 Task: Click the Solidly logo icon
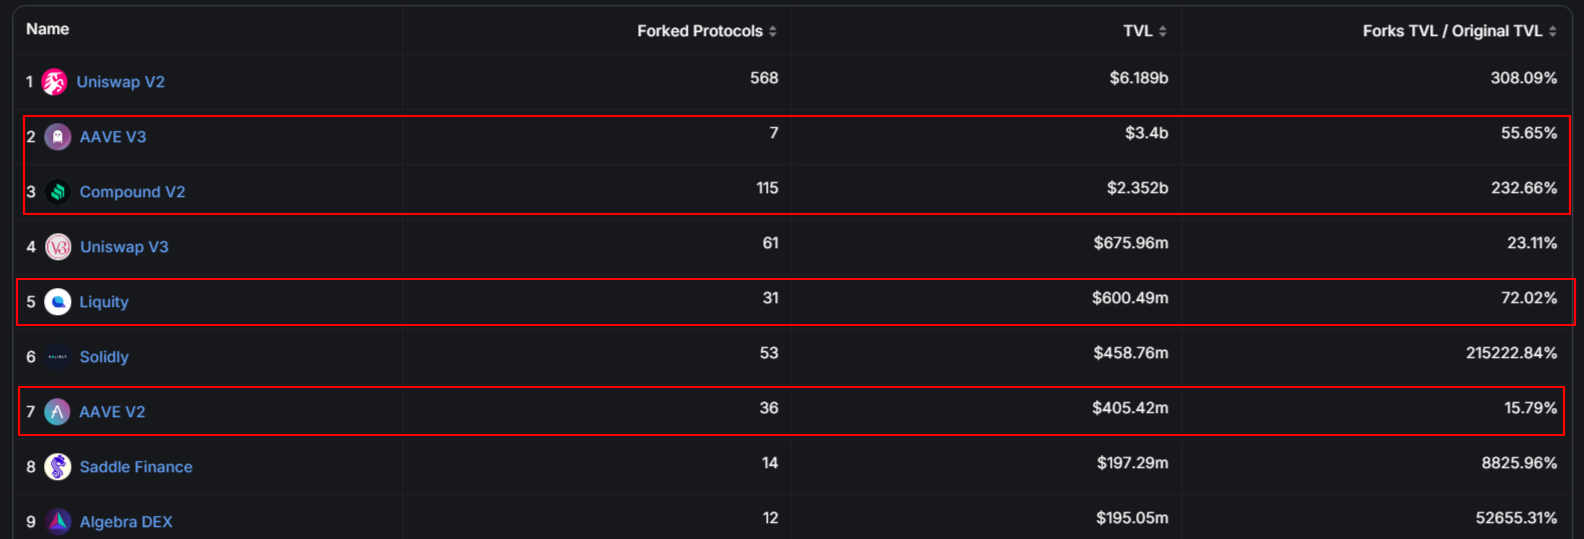58,357
